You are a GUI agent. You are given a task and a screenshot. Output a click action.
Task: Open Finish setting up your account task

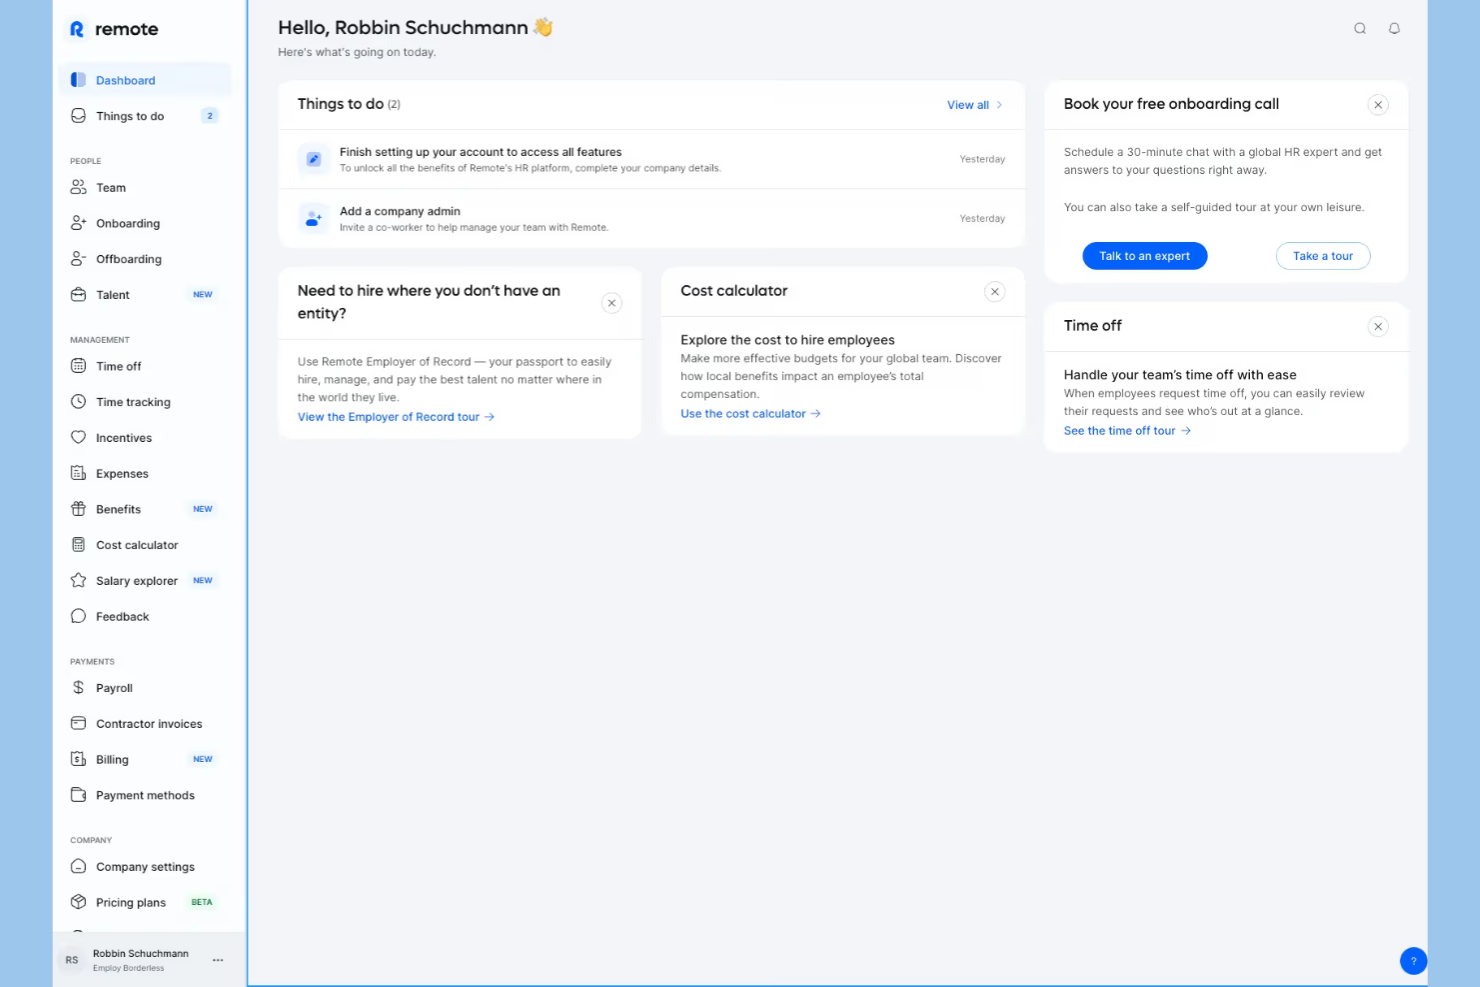click(x=652, y=159)
